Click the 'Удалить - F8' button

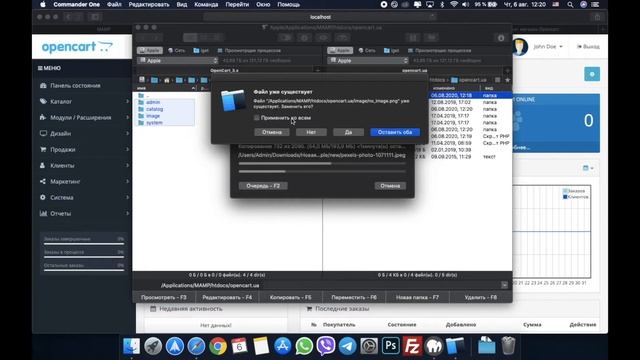point(480,298)
